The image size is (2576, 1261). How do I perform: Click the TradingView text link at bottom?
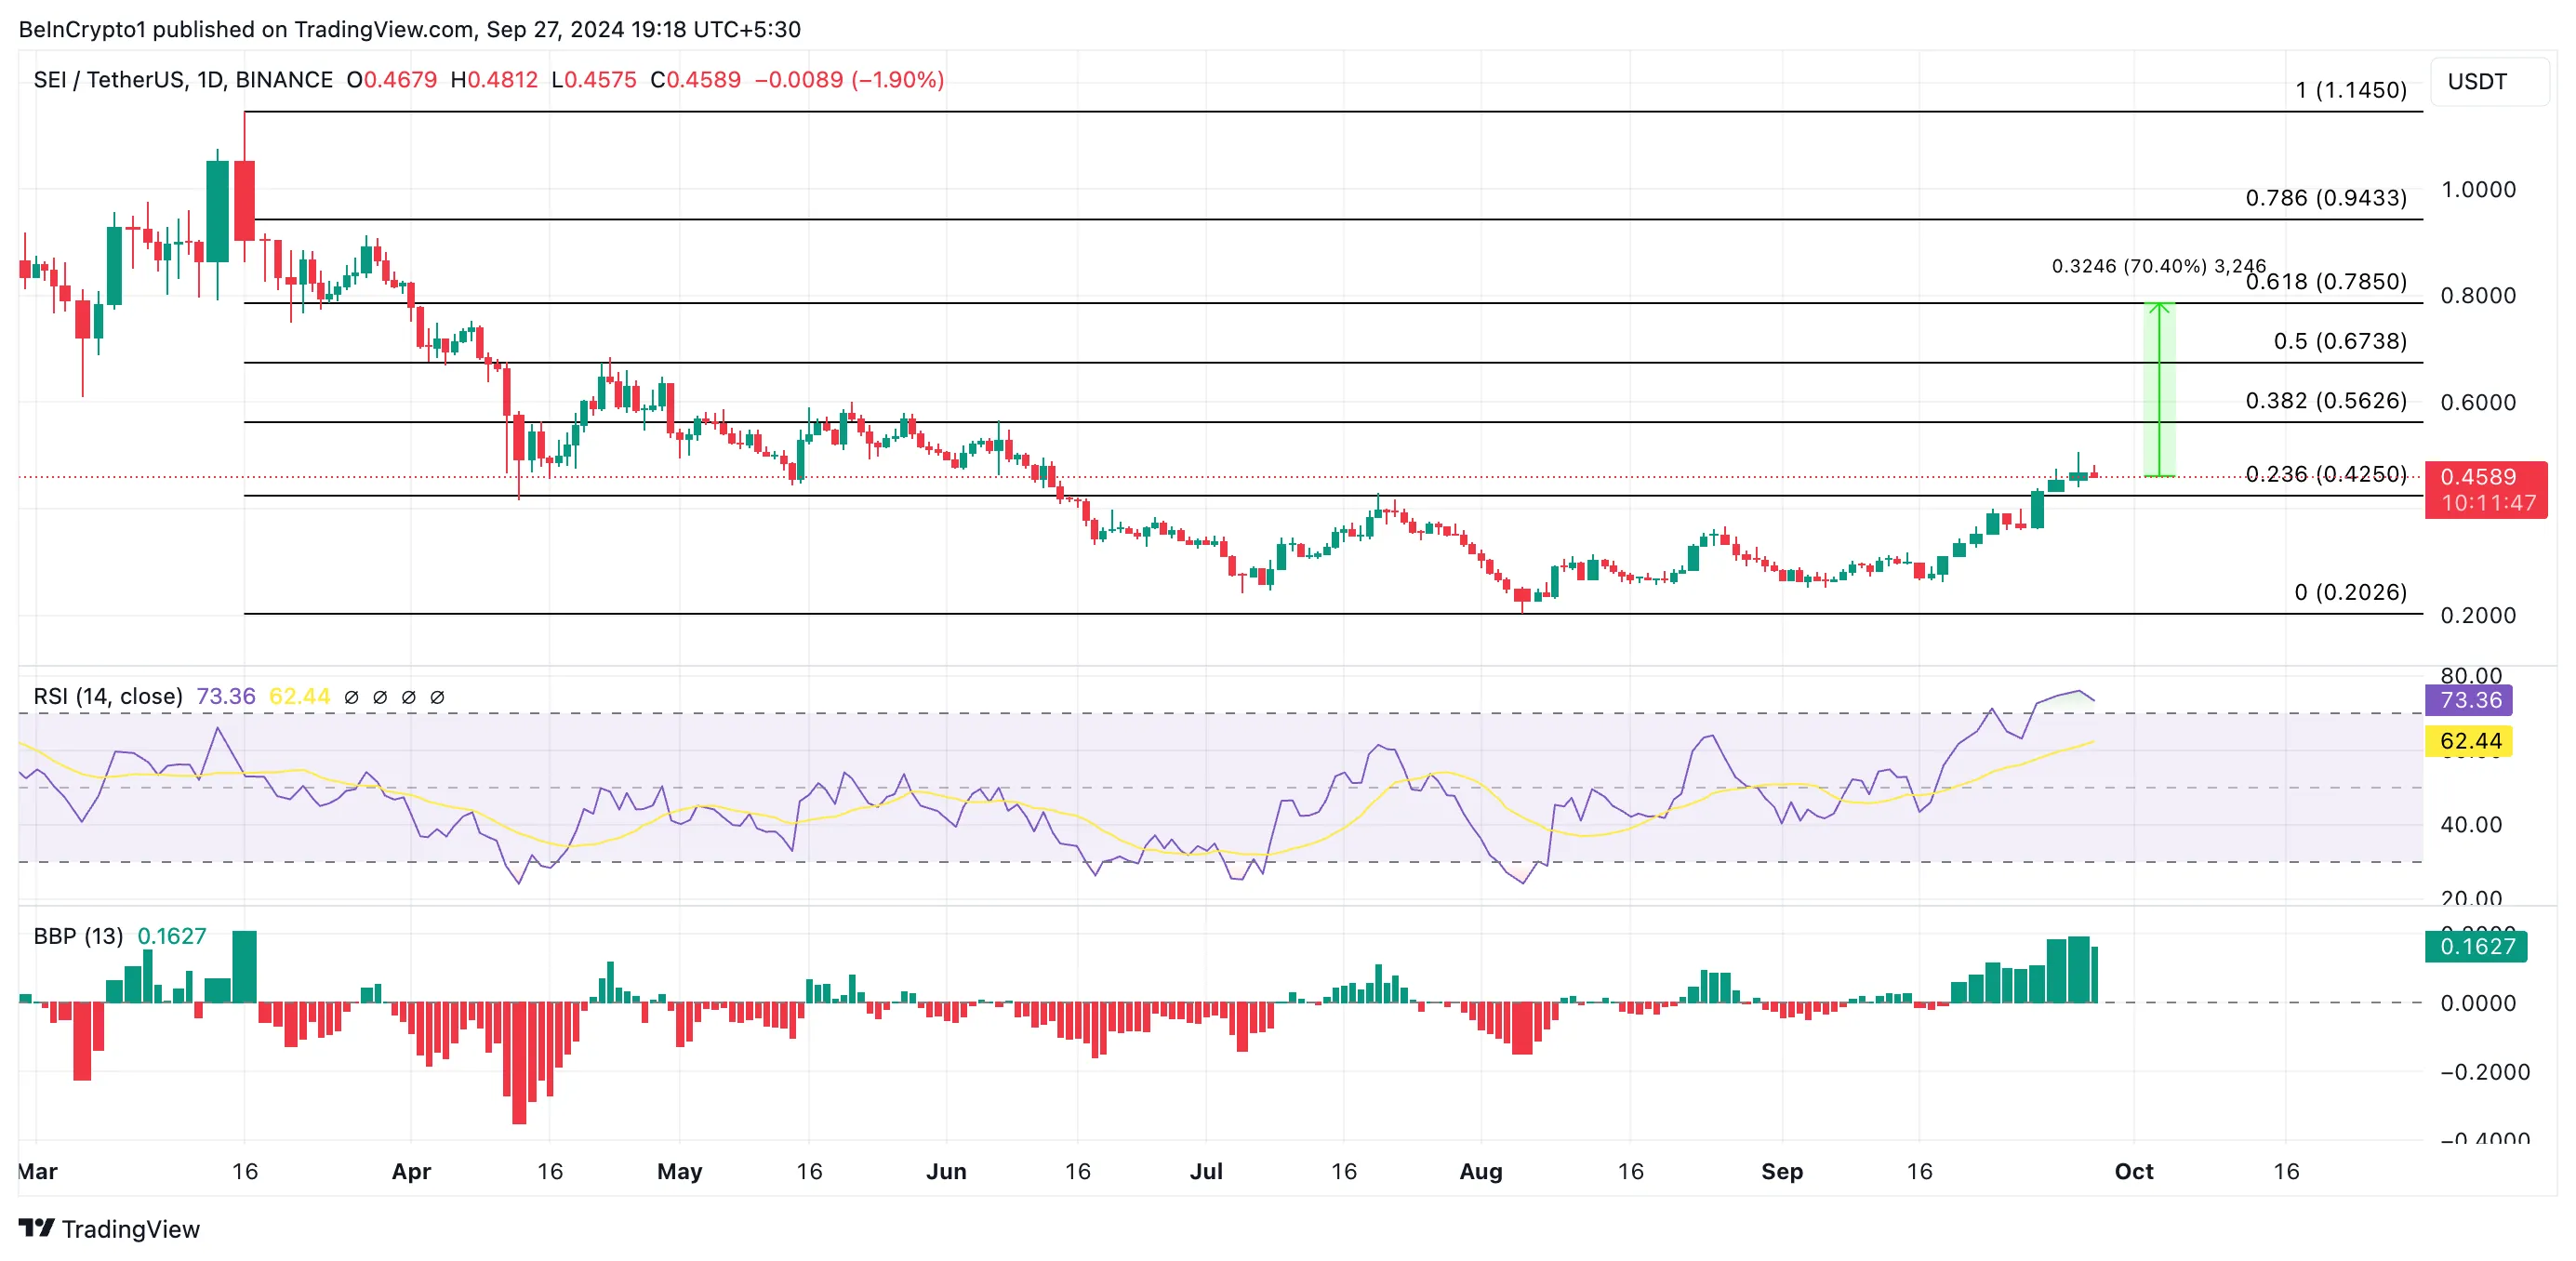[x=130, y=1229]
